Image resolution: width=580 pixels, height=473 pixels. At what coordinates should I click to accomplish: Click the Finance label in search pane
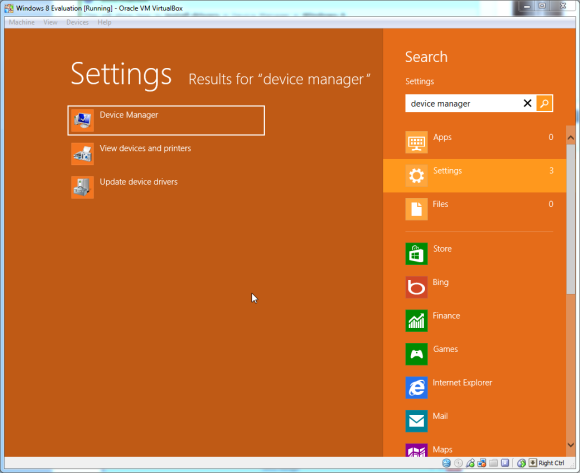click(446, 316)
